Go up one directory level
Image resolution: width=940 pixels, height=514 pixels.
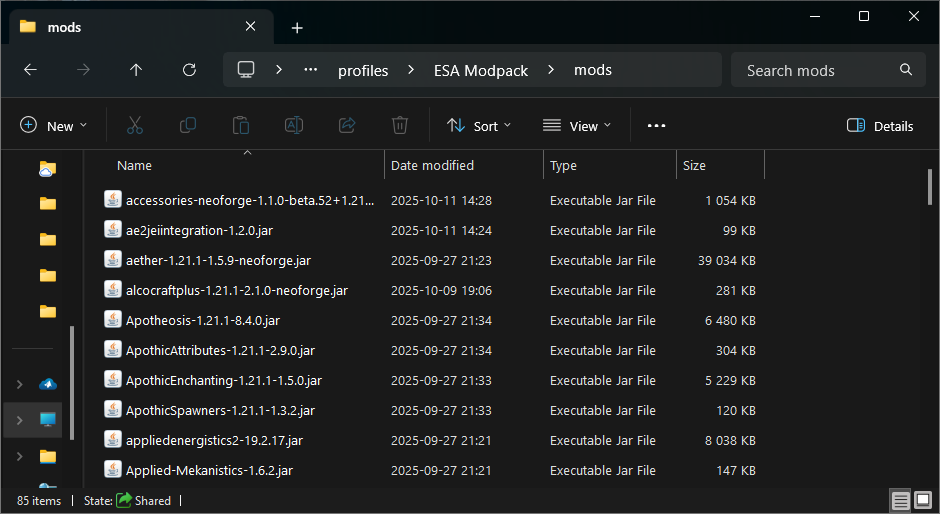click(x=136, y=70)
